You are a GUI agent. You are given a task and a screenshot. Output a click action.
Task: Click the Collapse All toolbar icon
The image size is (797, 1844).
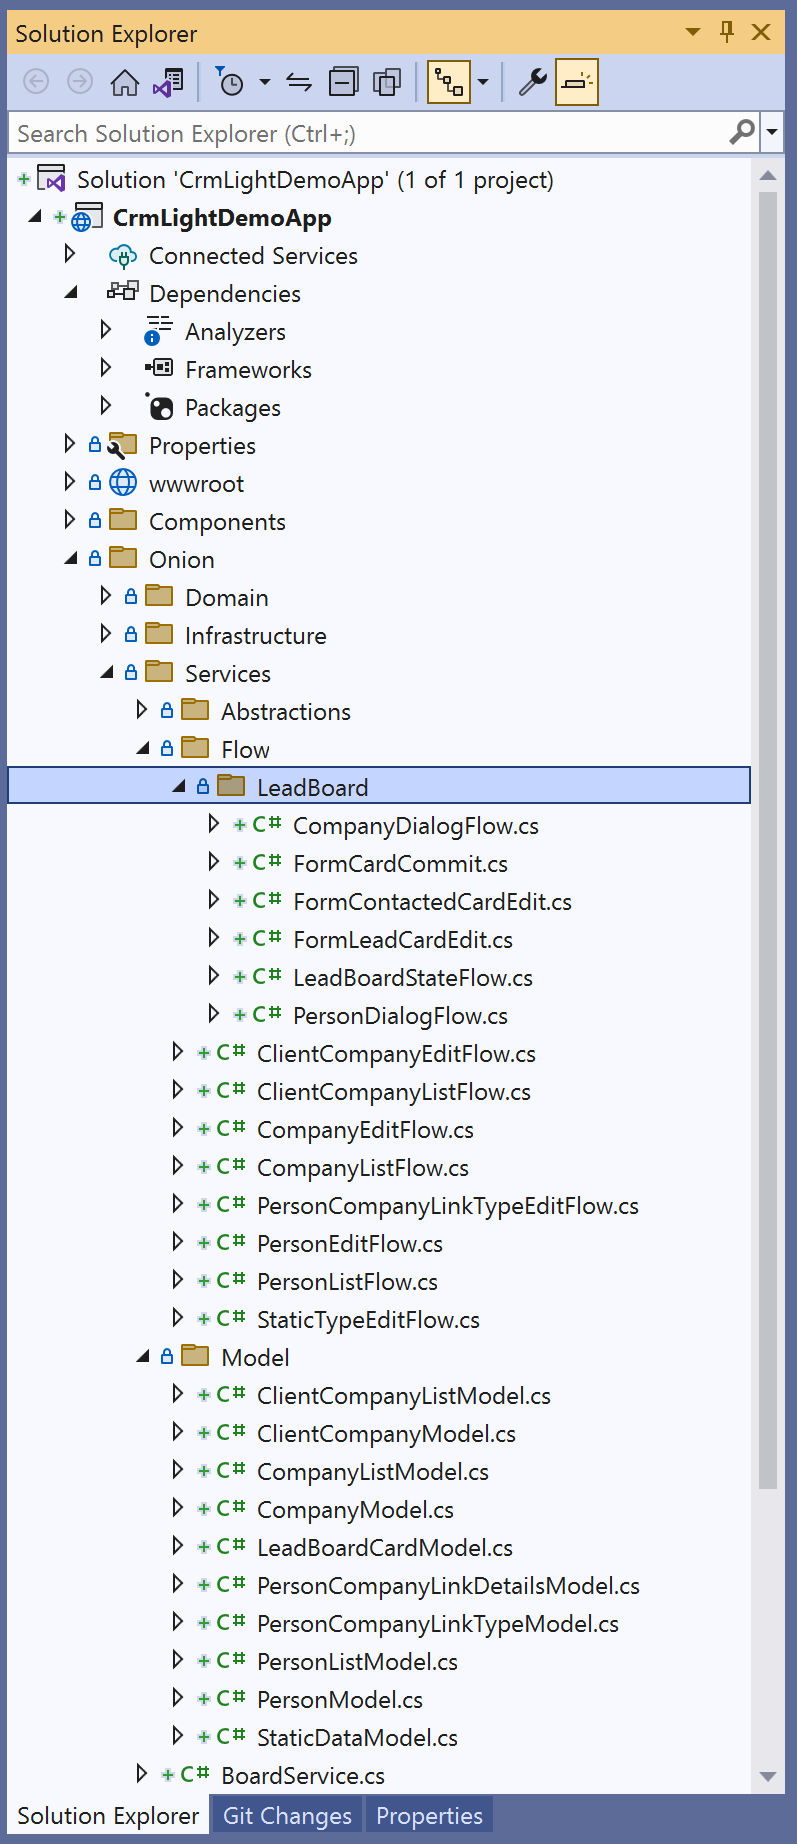343,82
